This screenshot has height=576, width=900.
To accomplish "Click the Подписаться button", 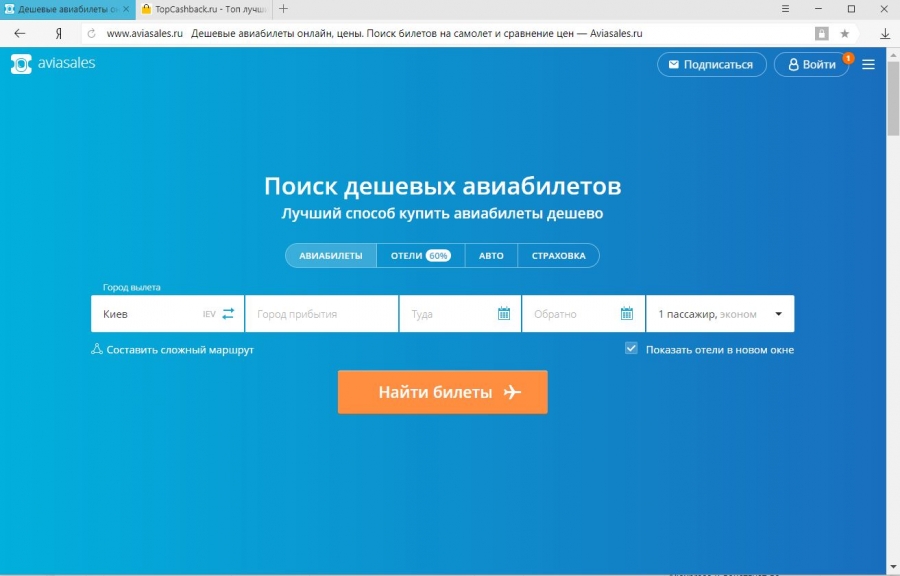I will click(711, 64).
